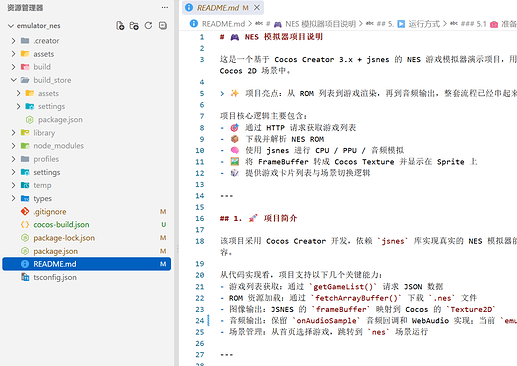Click the temp folder icon
517x366 pixels.
tap(25, 185)
